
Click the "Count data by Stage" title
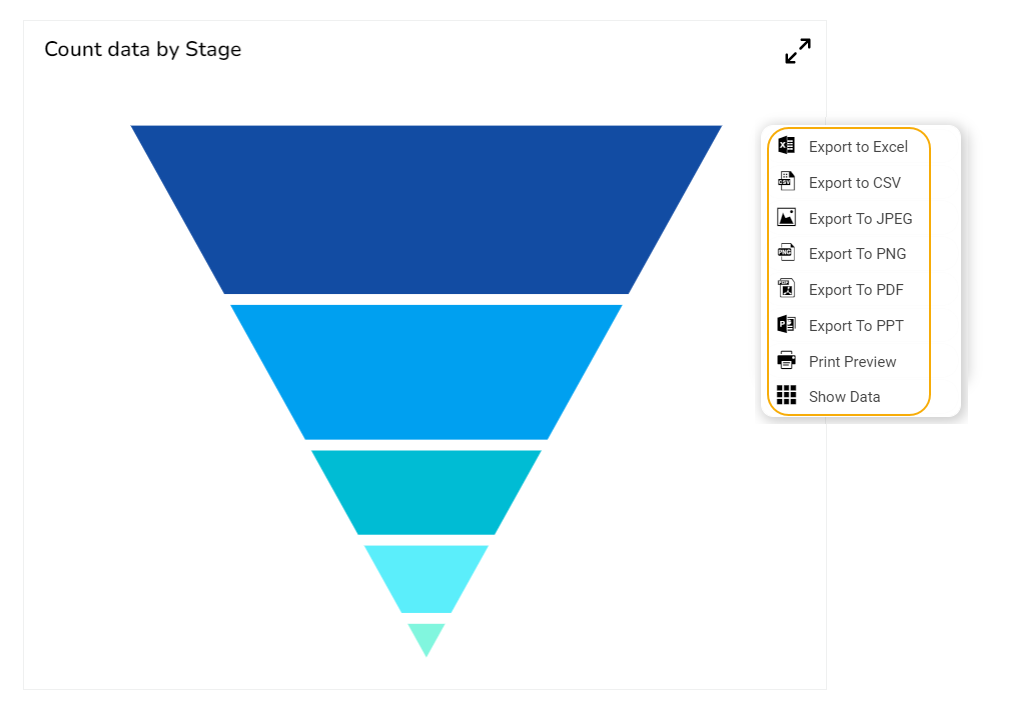[x=143, y=49]
